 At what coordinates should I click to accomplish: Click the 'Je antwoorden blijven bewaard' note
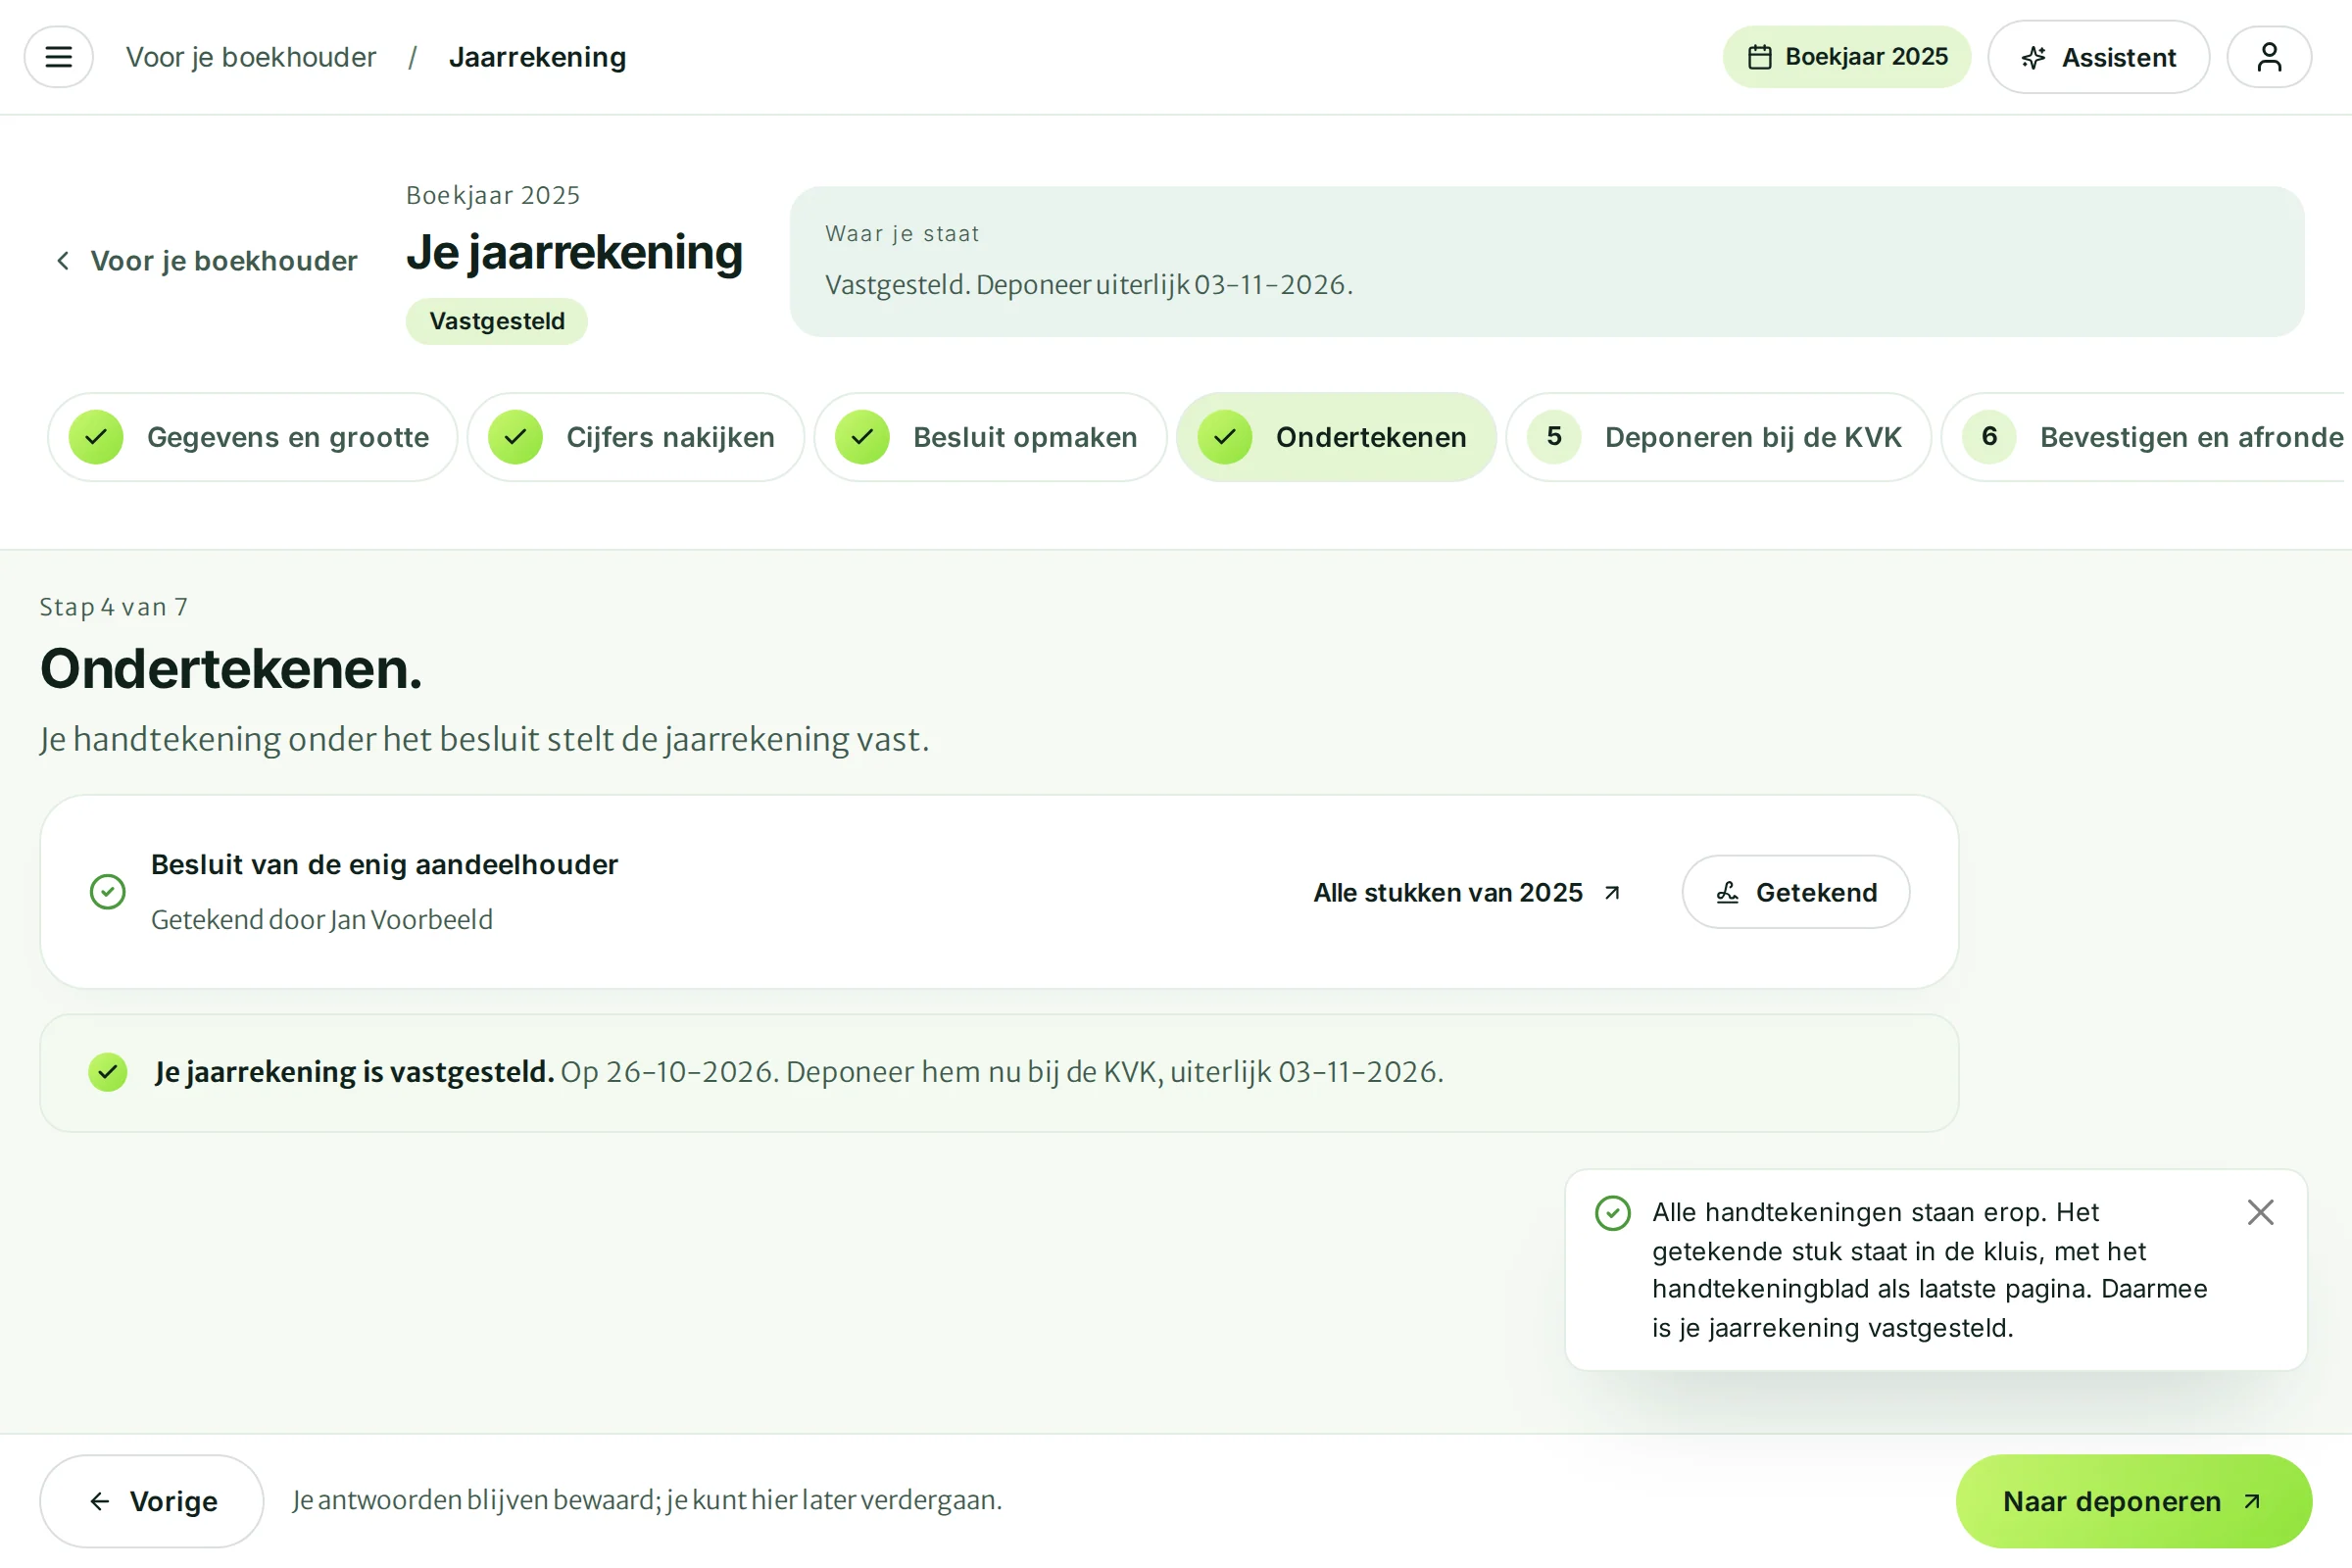pyautogui.click(x=647, y=1500)
